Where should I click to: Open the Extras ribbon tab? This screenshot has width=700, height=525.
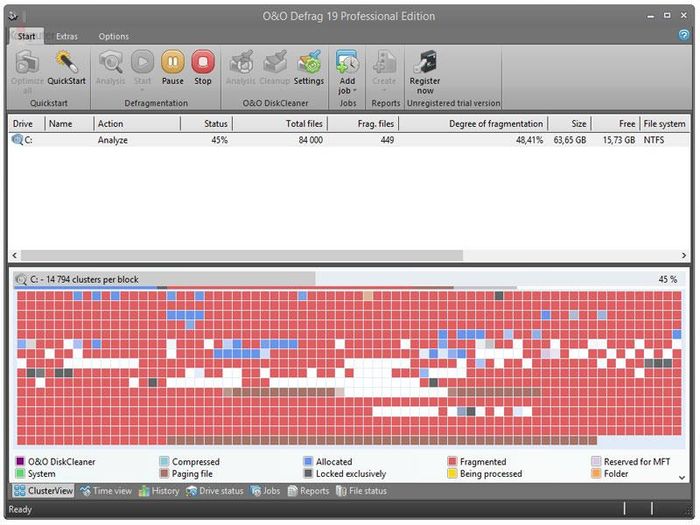67,36
